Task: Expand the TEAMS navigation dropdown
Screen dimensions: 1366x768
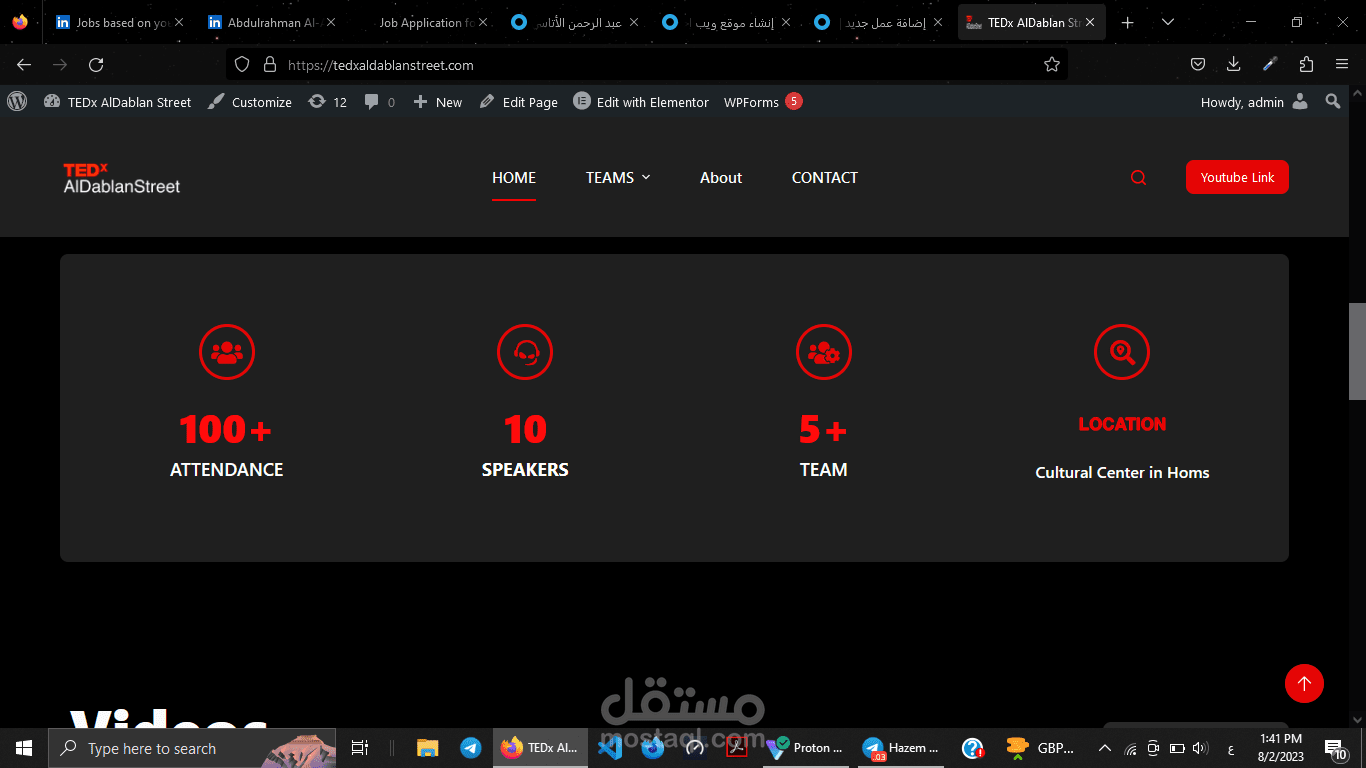Action: click(618, 178)
